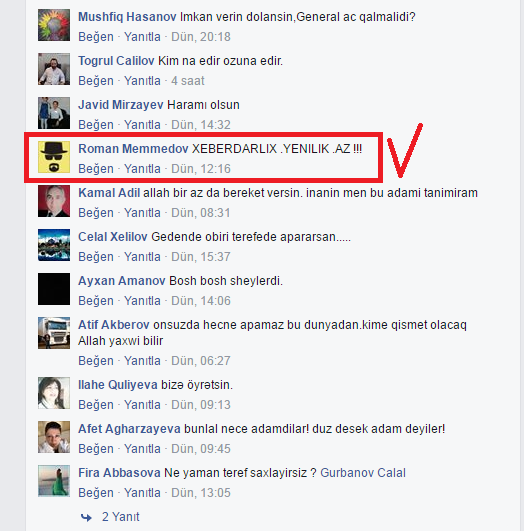The width and height of the screenshot is (524, 531).
Task: Reply to Celal Xelilov's comment
Action: point(142,257)
